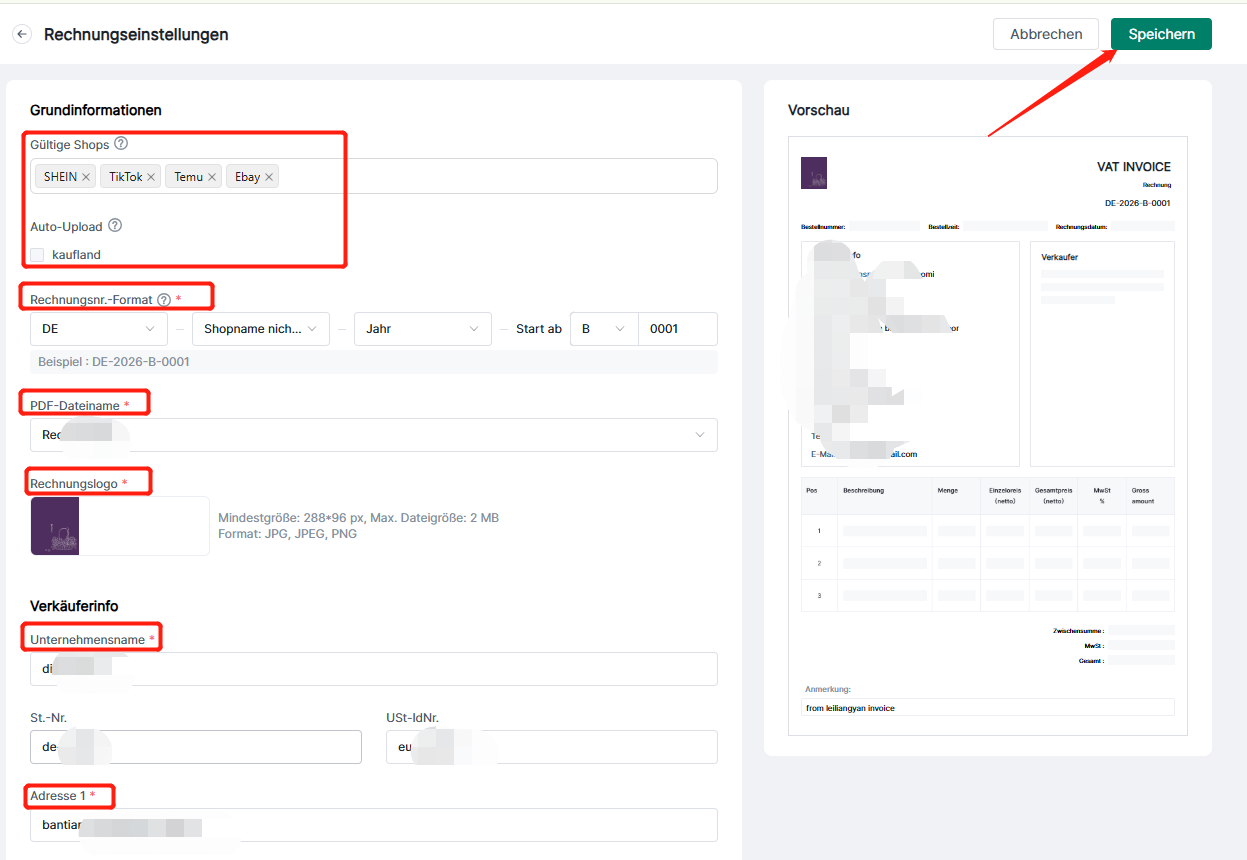Open the PDF-Dateiname dropdown

click(x=373, y=435)
